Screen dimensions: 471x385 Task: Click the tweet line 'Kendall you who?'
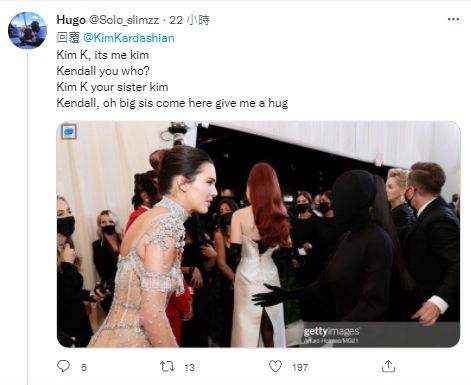(x=103, y=71)
